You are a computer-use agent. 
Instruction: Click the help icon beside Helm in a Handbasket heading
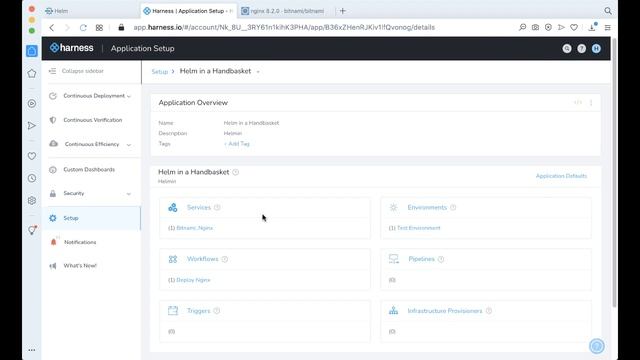236,172
